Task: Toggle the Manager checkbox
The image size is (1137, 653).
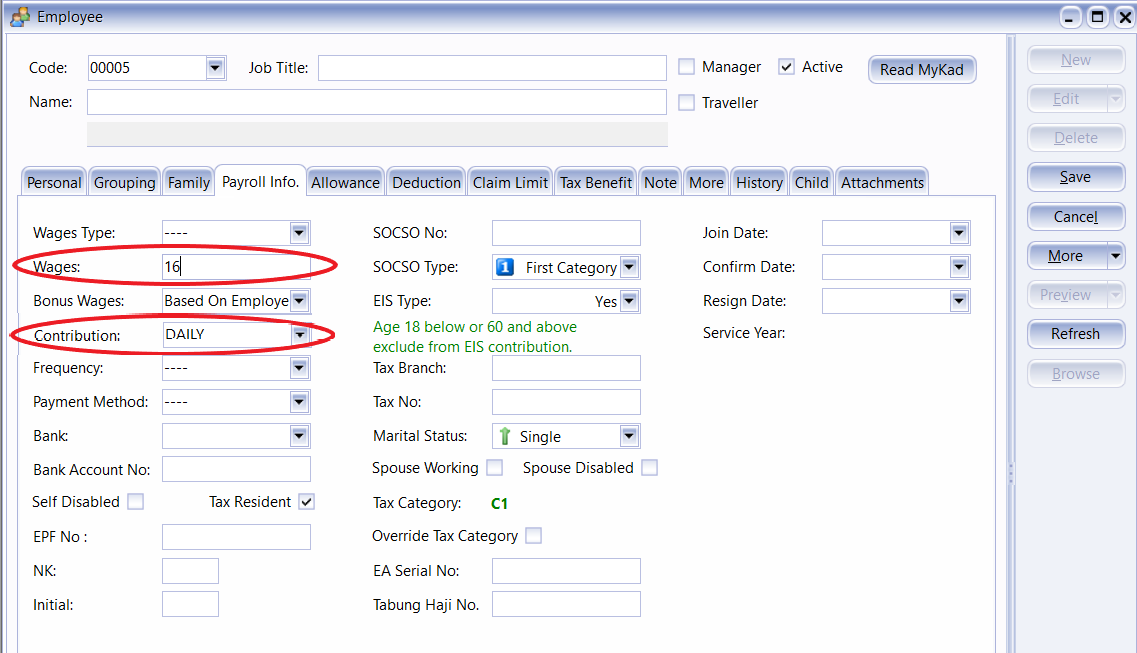Action: (686, 67)
